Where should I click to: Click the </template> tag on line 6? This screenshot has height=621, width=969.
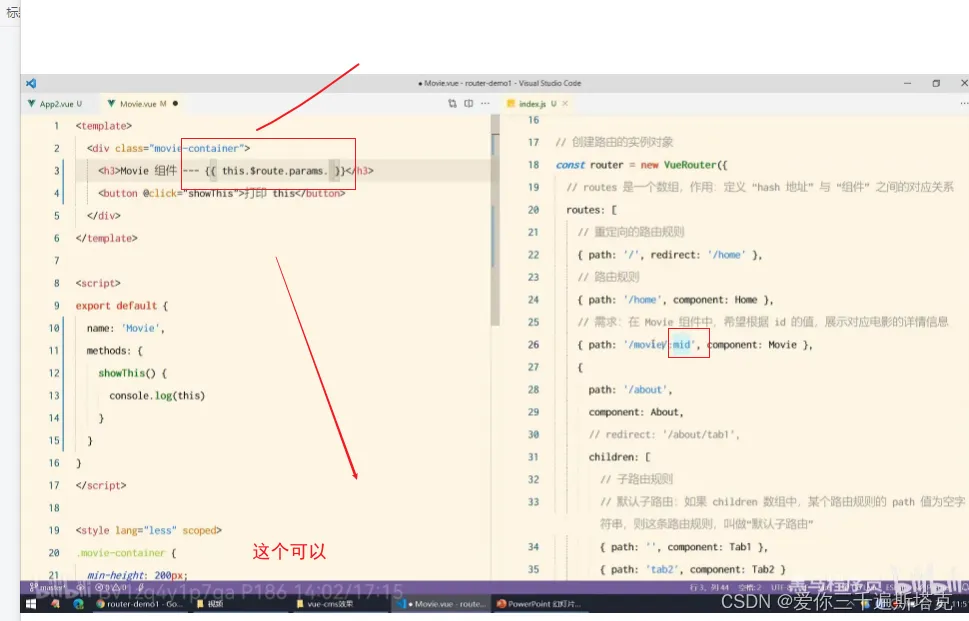click(x=106, y=239)
